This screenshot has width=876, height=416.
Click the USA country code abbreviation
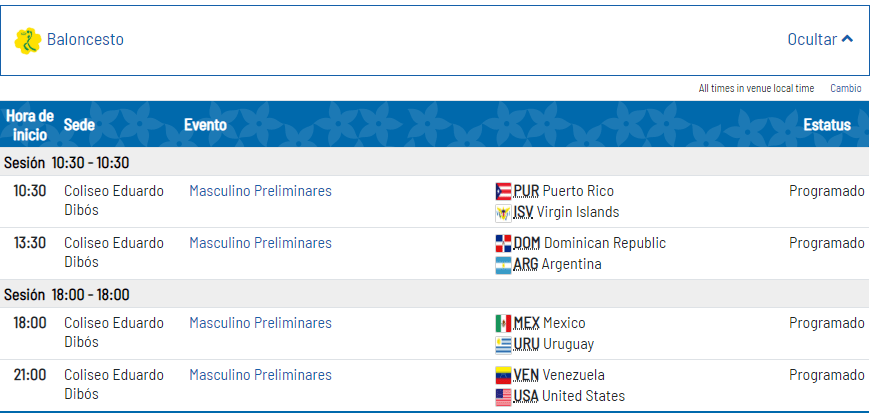click(526, 396)
